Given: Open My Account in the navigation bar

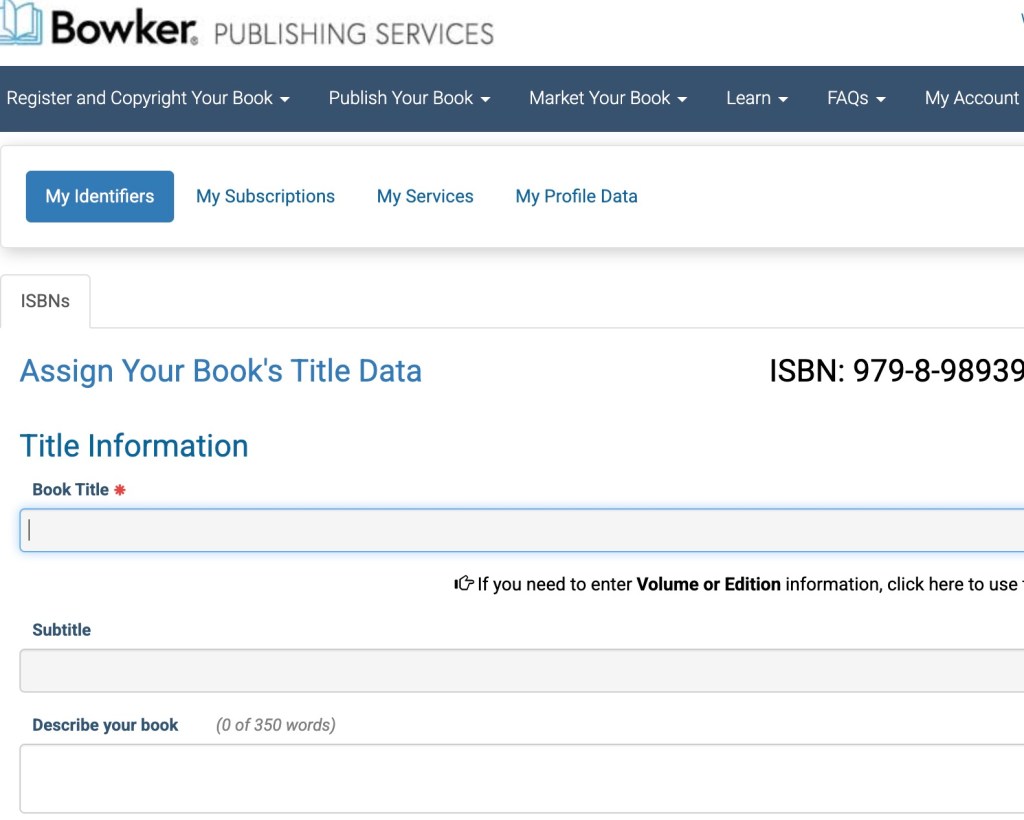Looking at the screenshot, I should tap(971, 98).
